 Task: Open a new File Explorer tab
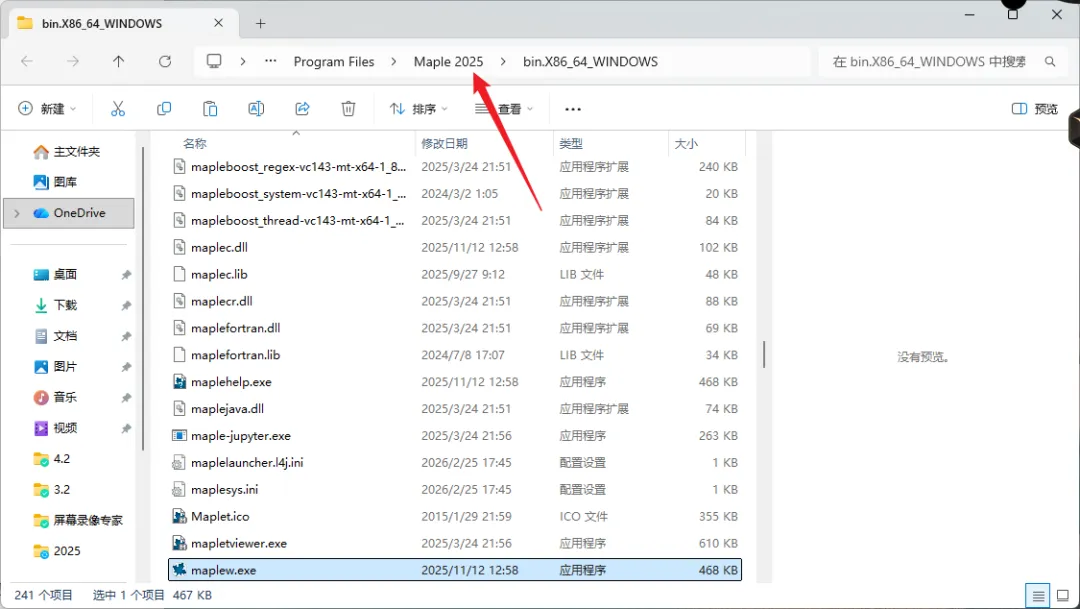pyautogui.click(x=260, y=23)
